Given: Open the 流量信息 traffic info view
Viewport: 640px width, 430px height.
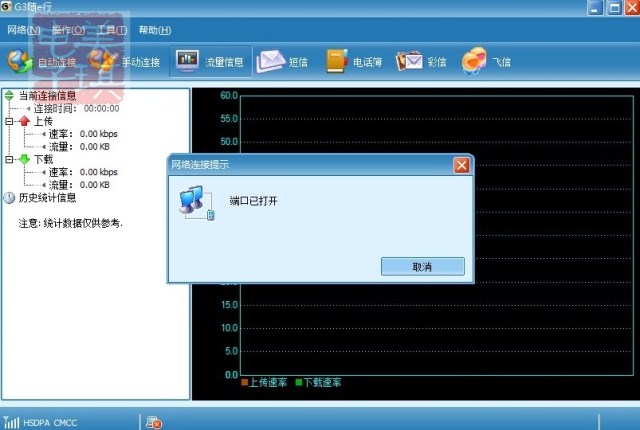Looking at the screenshot, I should coord(187,61).
